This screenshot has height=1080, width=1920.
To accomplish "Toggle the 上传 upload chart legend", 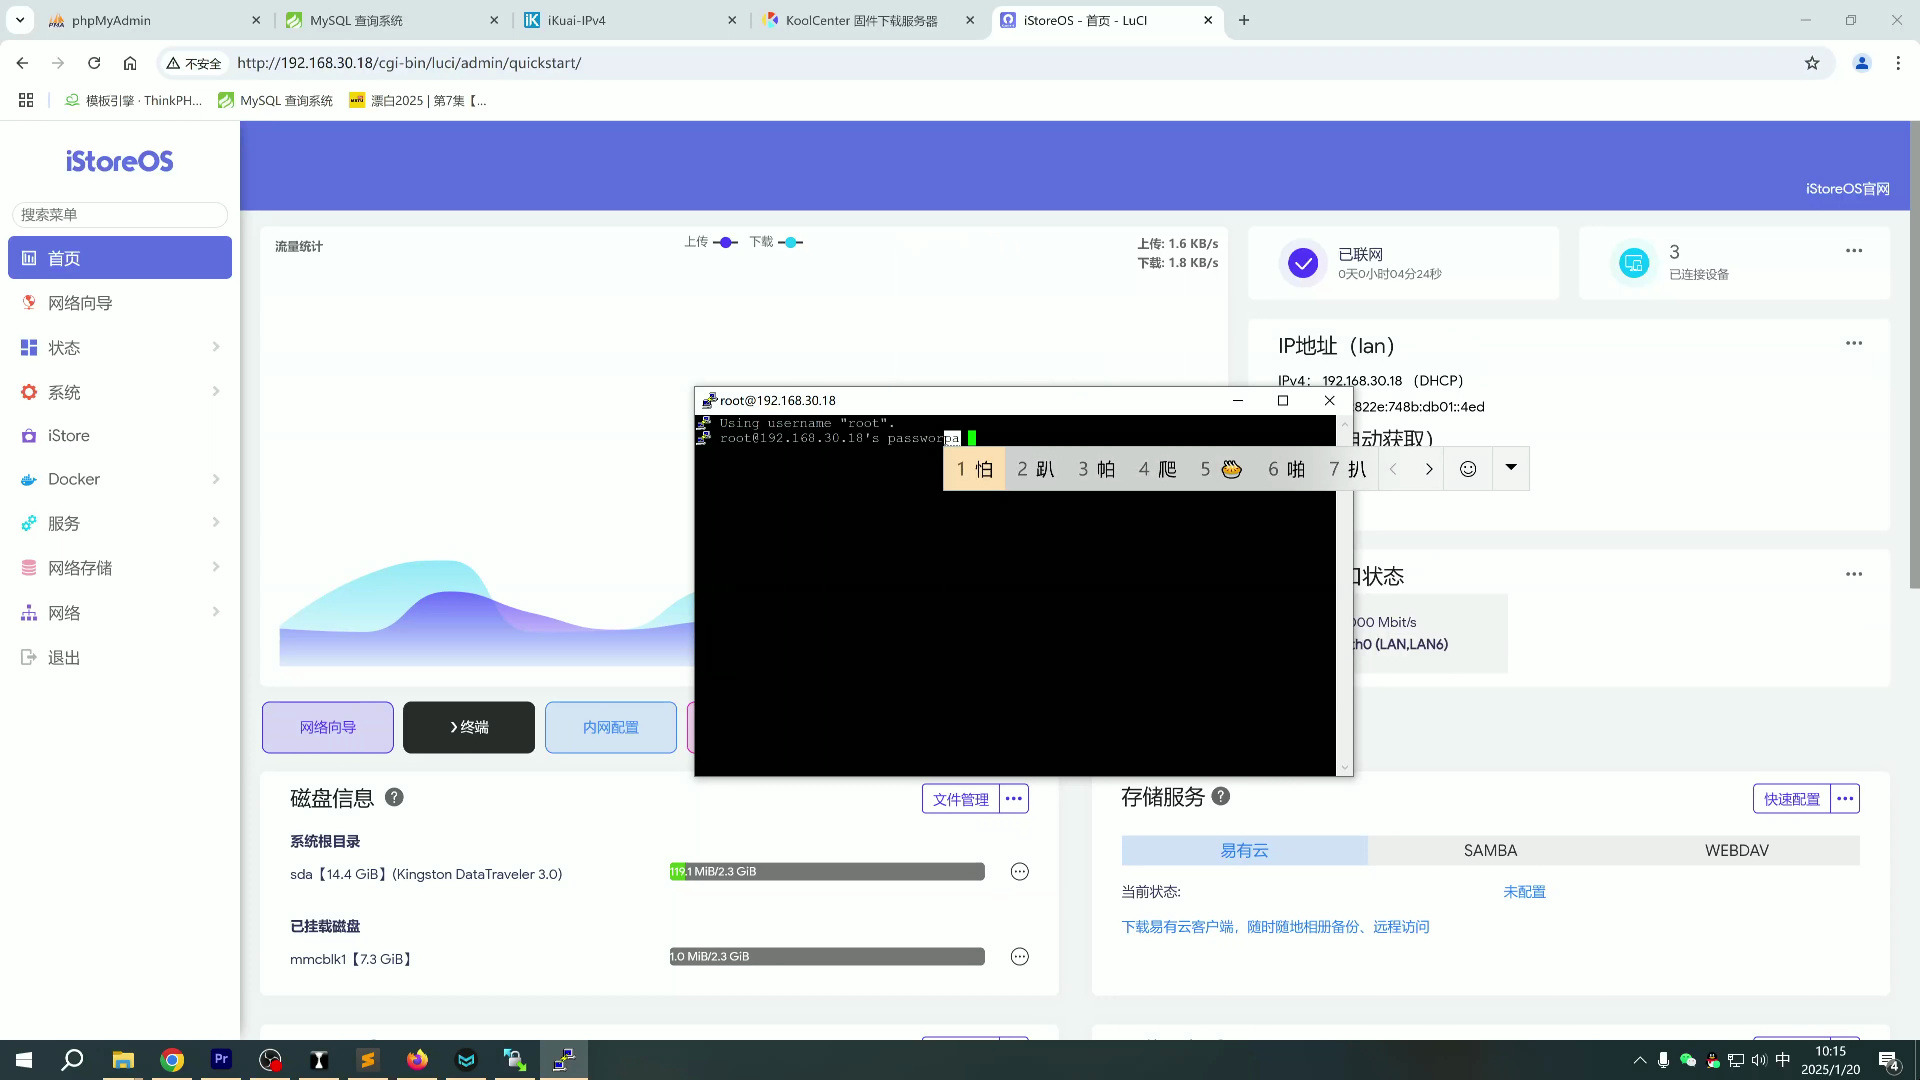I will (711, 242).
